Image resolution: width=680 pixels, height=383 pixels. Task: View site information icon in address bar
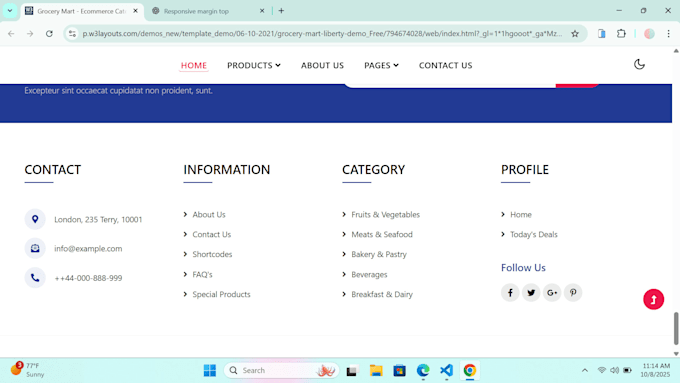[72, 34]
